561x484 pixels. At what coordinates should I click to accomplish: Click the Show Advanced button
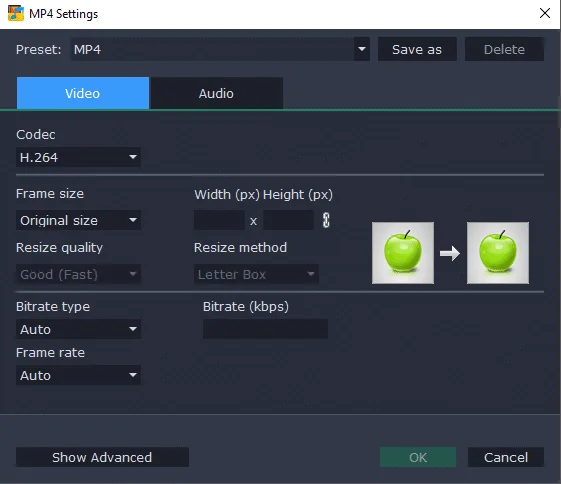(x=102, y=457)
